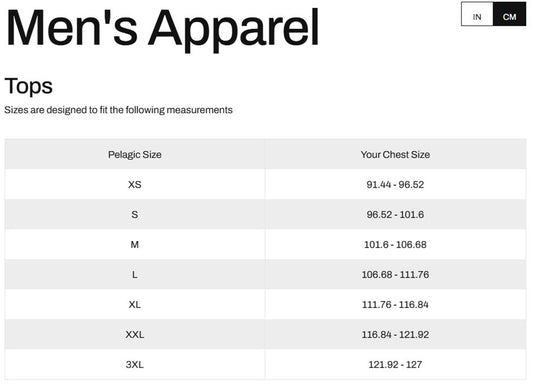This screenshot has width=533, height=386.
Task: Click the 121.92 - 127 chest measurement
Action: click(395, 364)
